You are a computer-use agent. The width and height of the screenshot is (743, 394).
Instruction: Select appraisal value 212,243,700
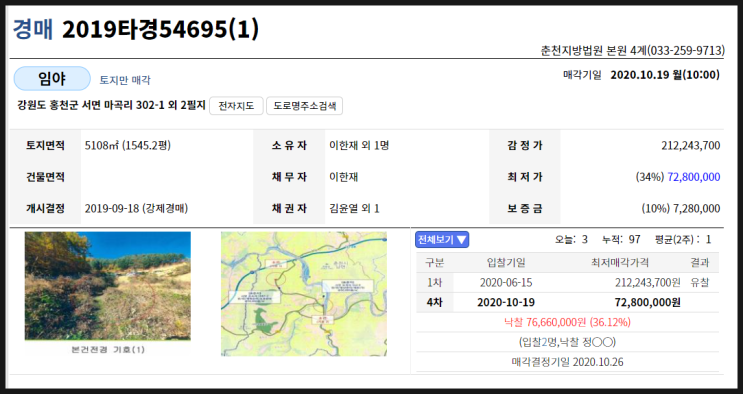(690, 146)
